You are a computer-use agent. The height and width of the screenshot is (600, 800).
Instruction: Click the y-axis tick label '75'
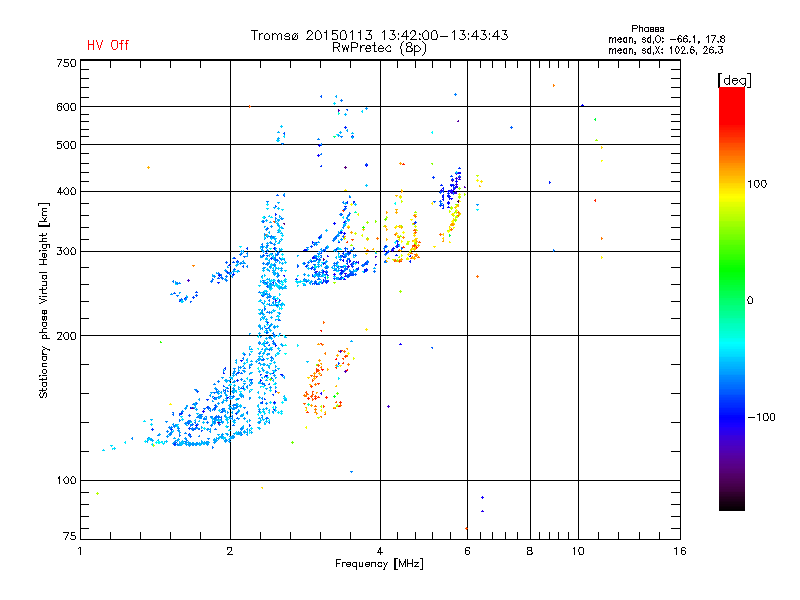coord(70,536)
